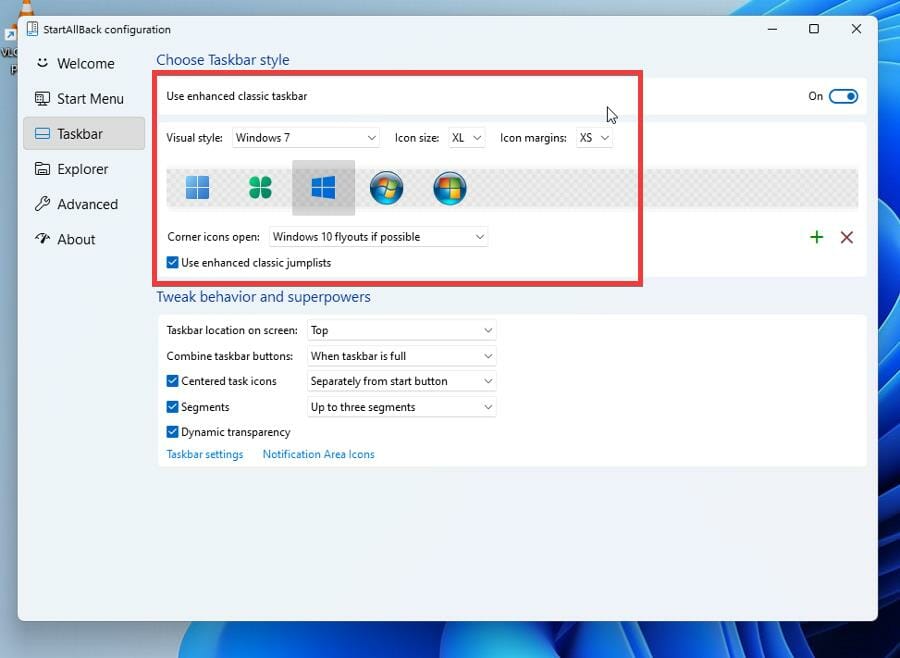The image size is (900, 658).
Task: Close the StartAllBack configuration window
Action: tap(856, 29)
